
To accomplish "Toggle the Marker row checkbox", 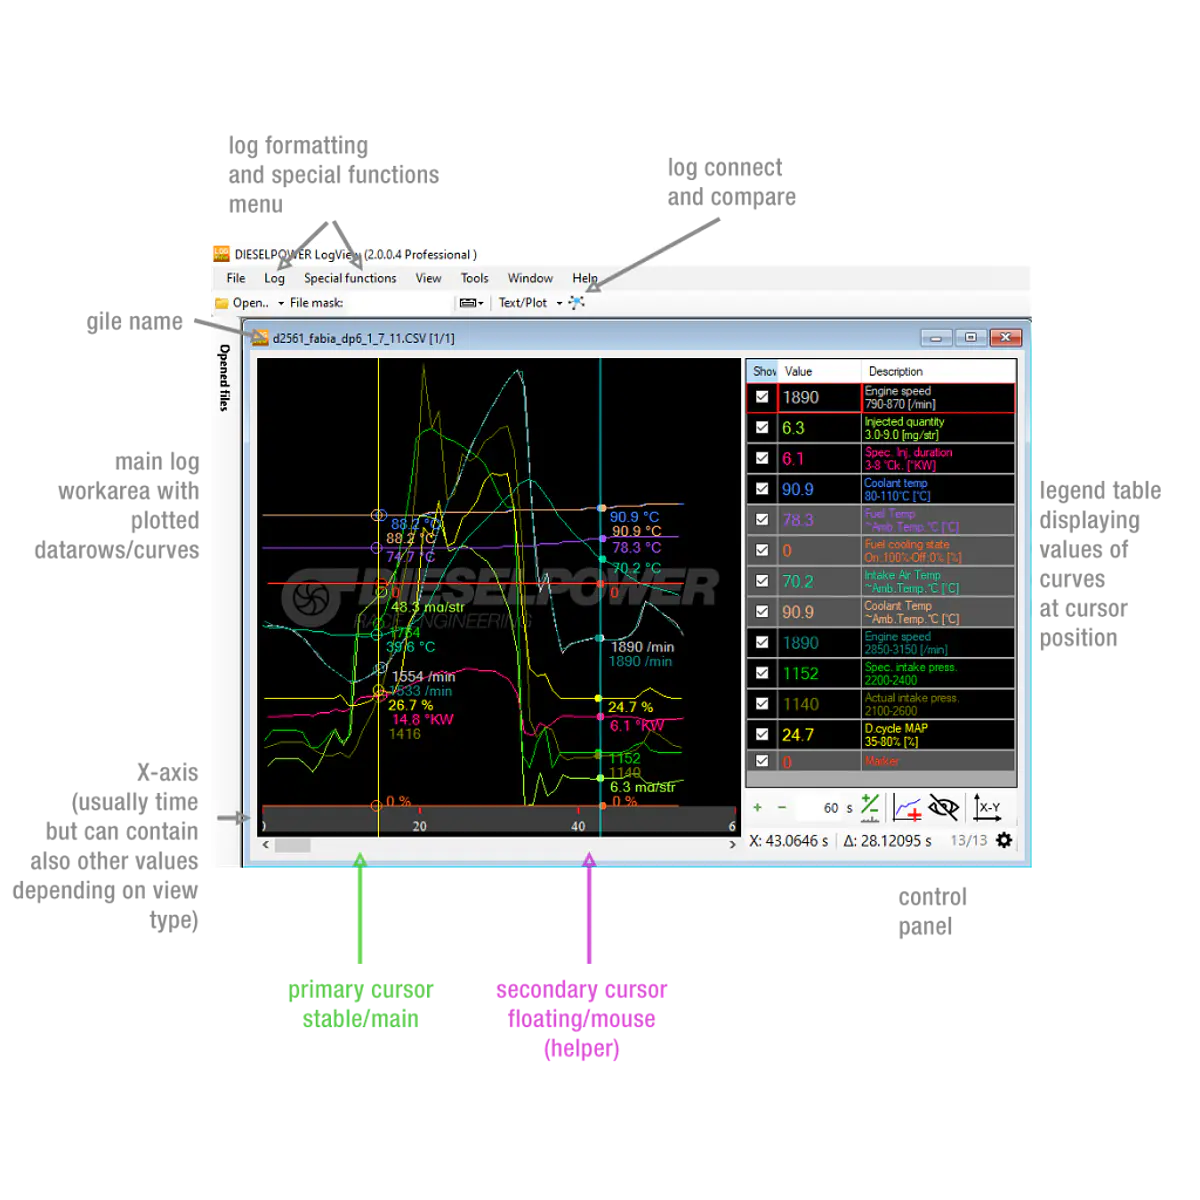I will point(762,761).
